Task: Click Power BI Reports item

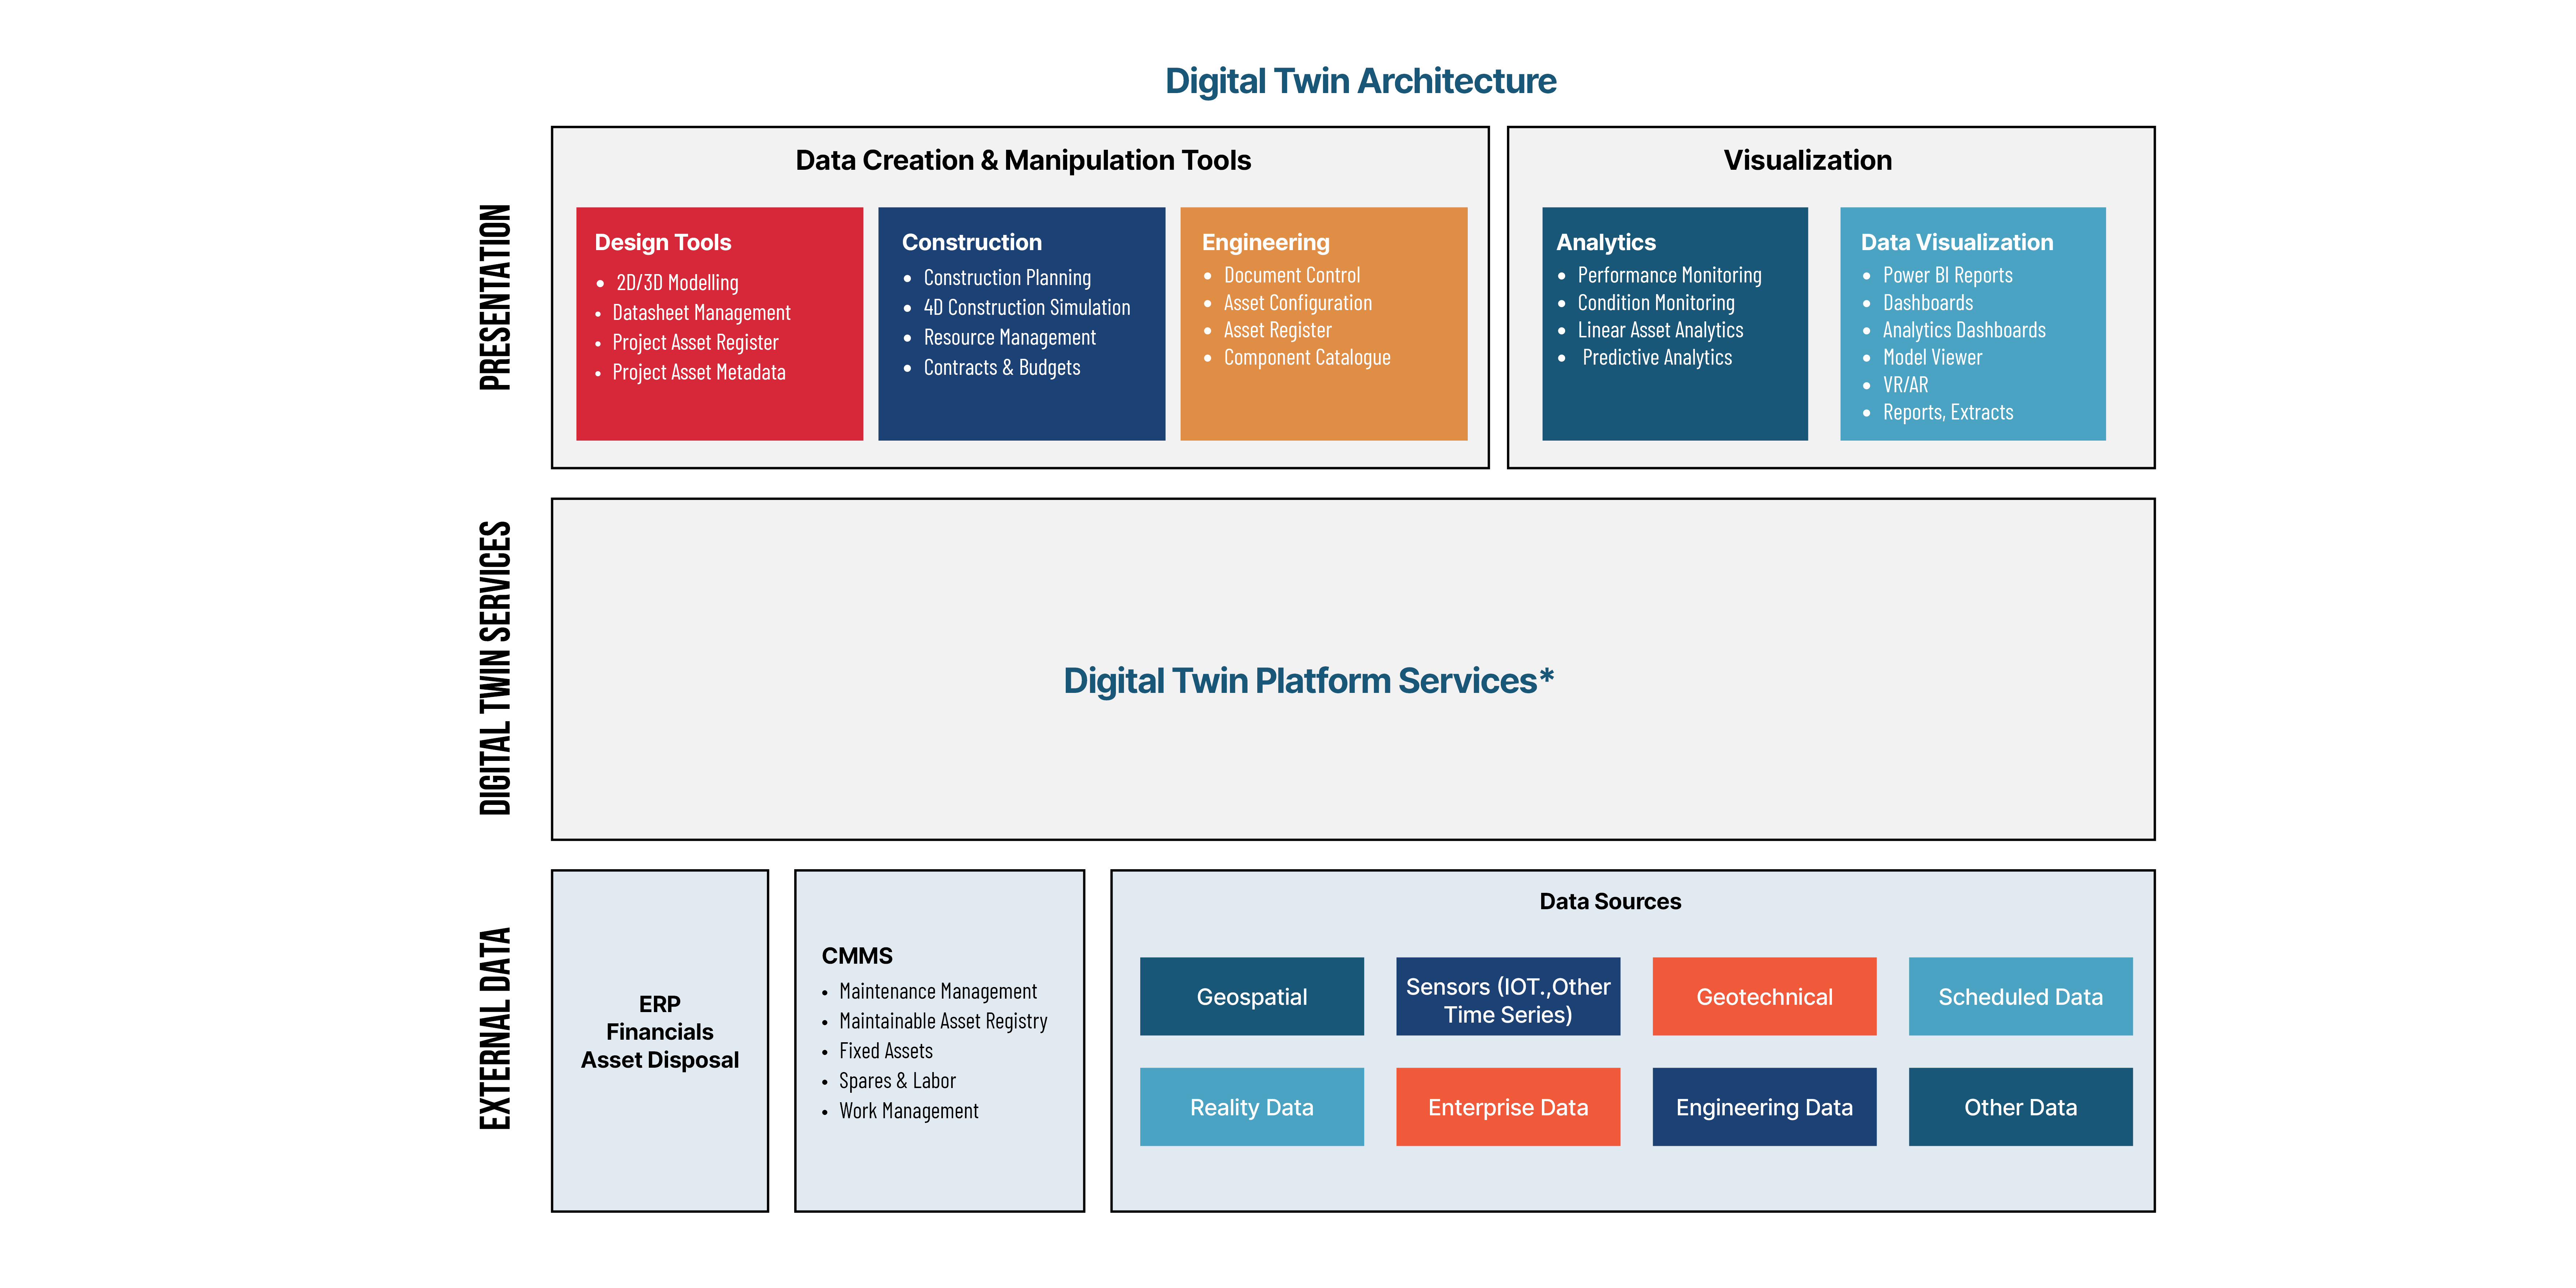Action: [1947, 275]
